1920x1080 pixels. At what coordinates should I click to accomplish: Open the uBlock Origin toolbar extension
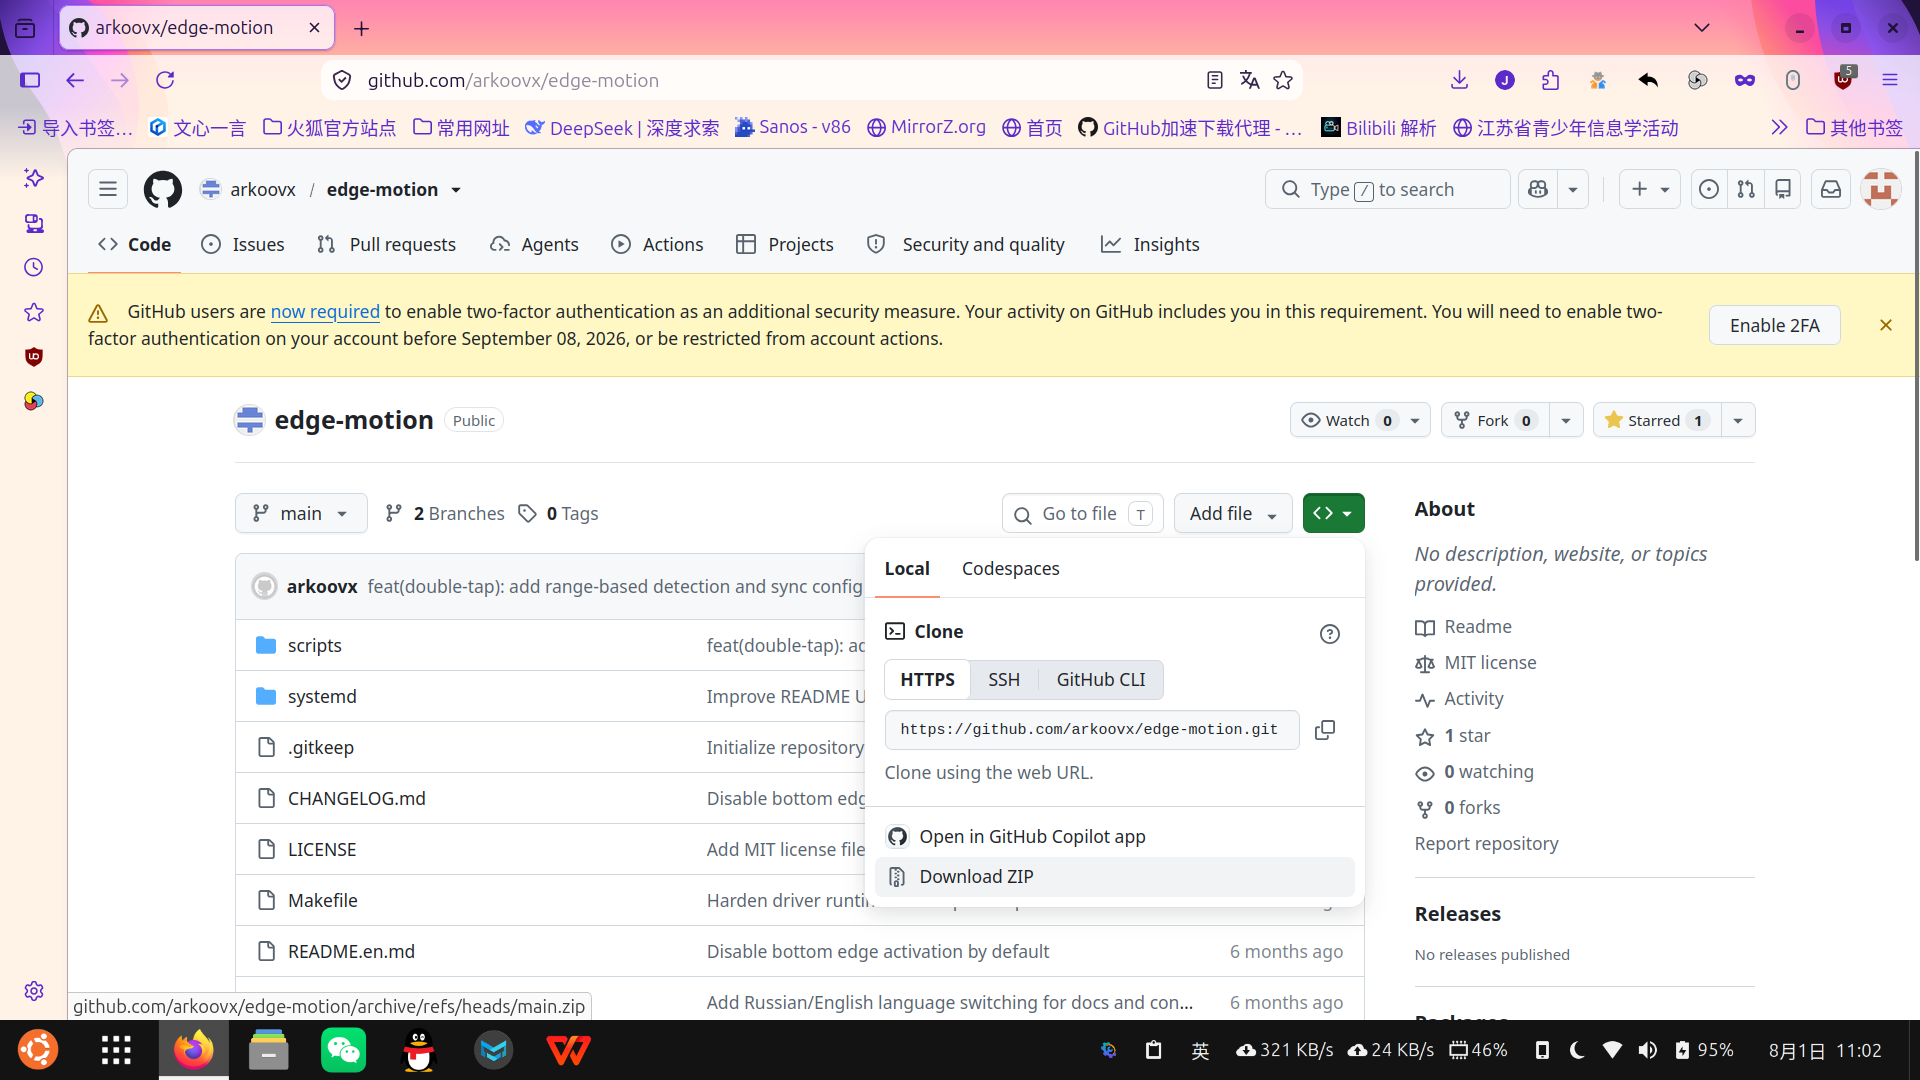(1843, 80)
